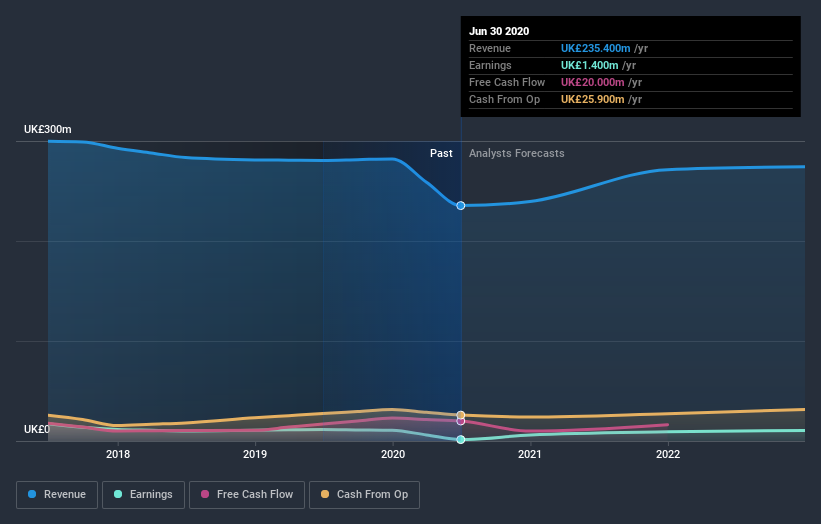This screenshot has height=524, width=821.
Task: Click the UK£0 y-axis label
Action: pyautogui.click(x=37, y=429)
